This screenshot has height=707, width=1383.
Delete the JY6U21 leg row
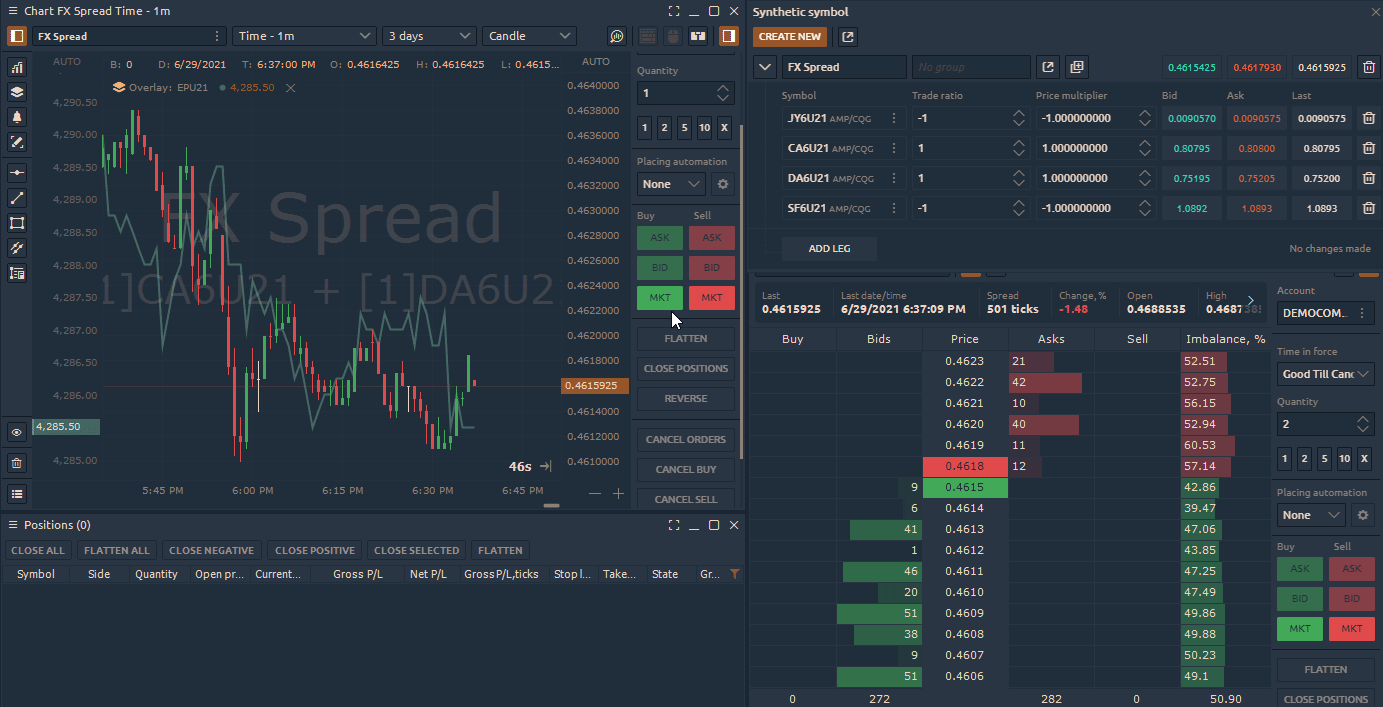click(x=1368, y=118)
